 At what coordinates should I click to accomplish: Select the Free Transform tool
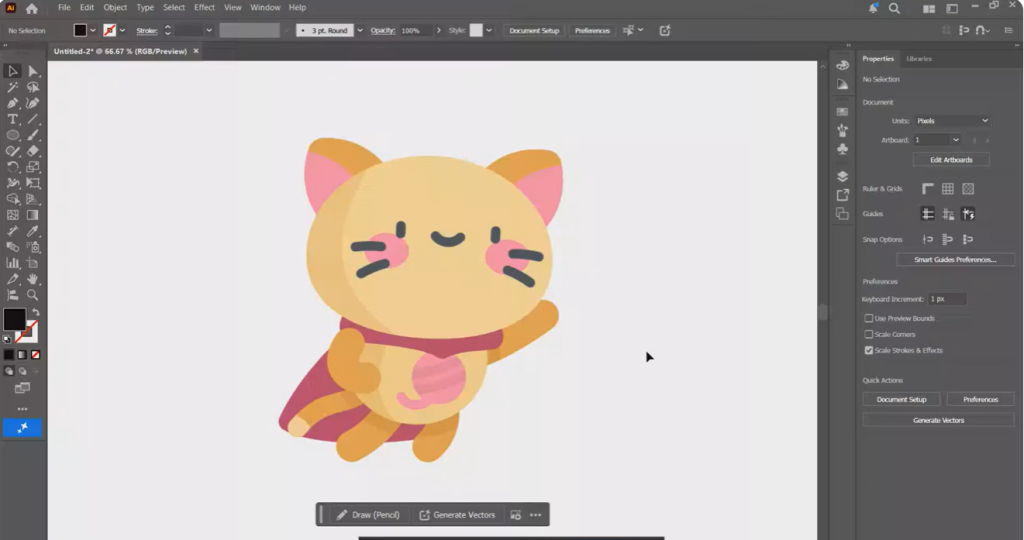tap(33, 183)
